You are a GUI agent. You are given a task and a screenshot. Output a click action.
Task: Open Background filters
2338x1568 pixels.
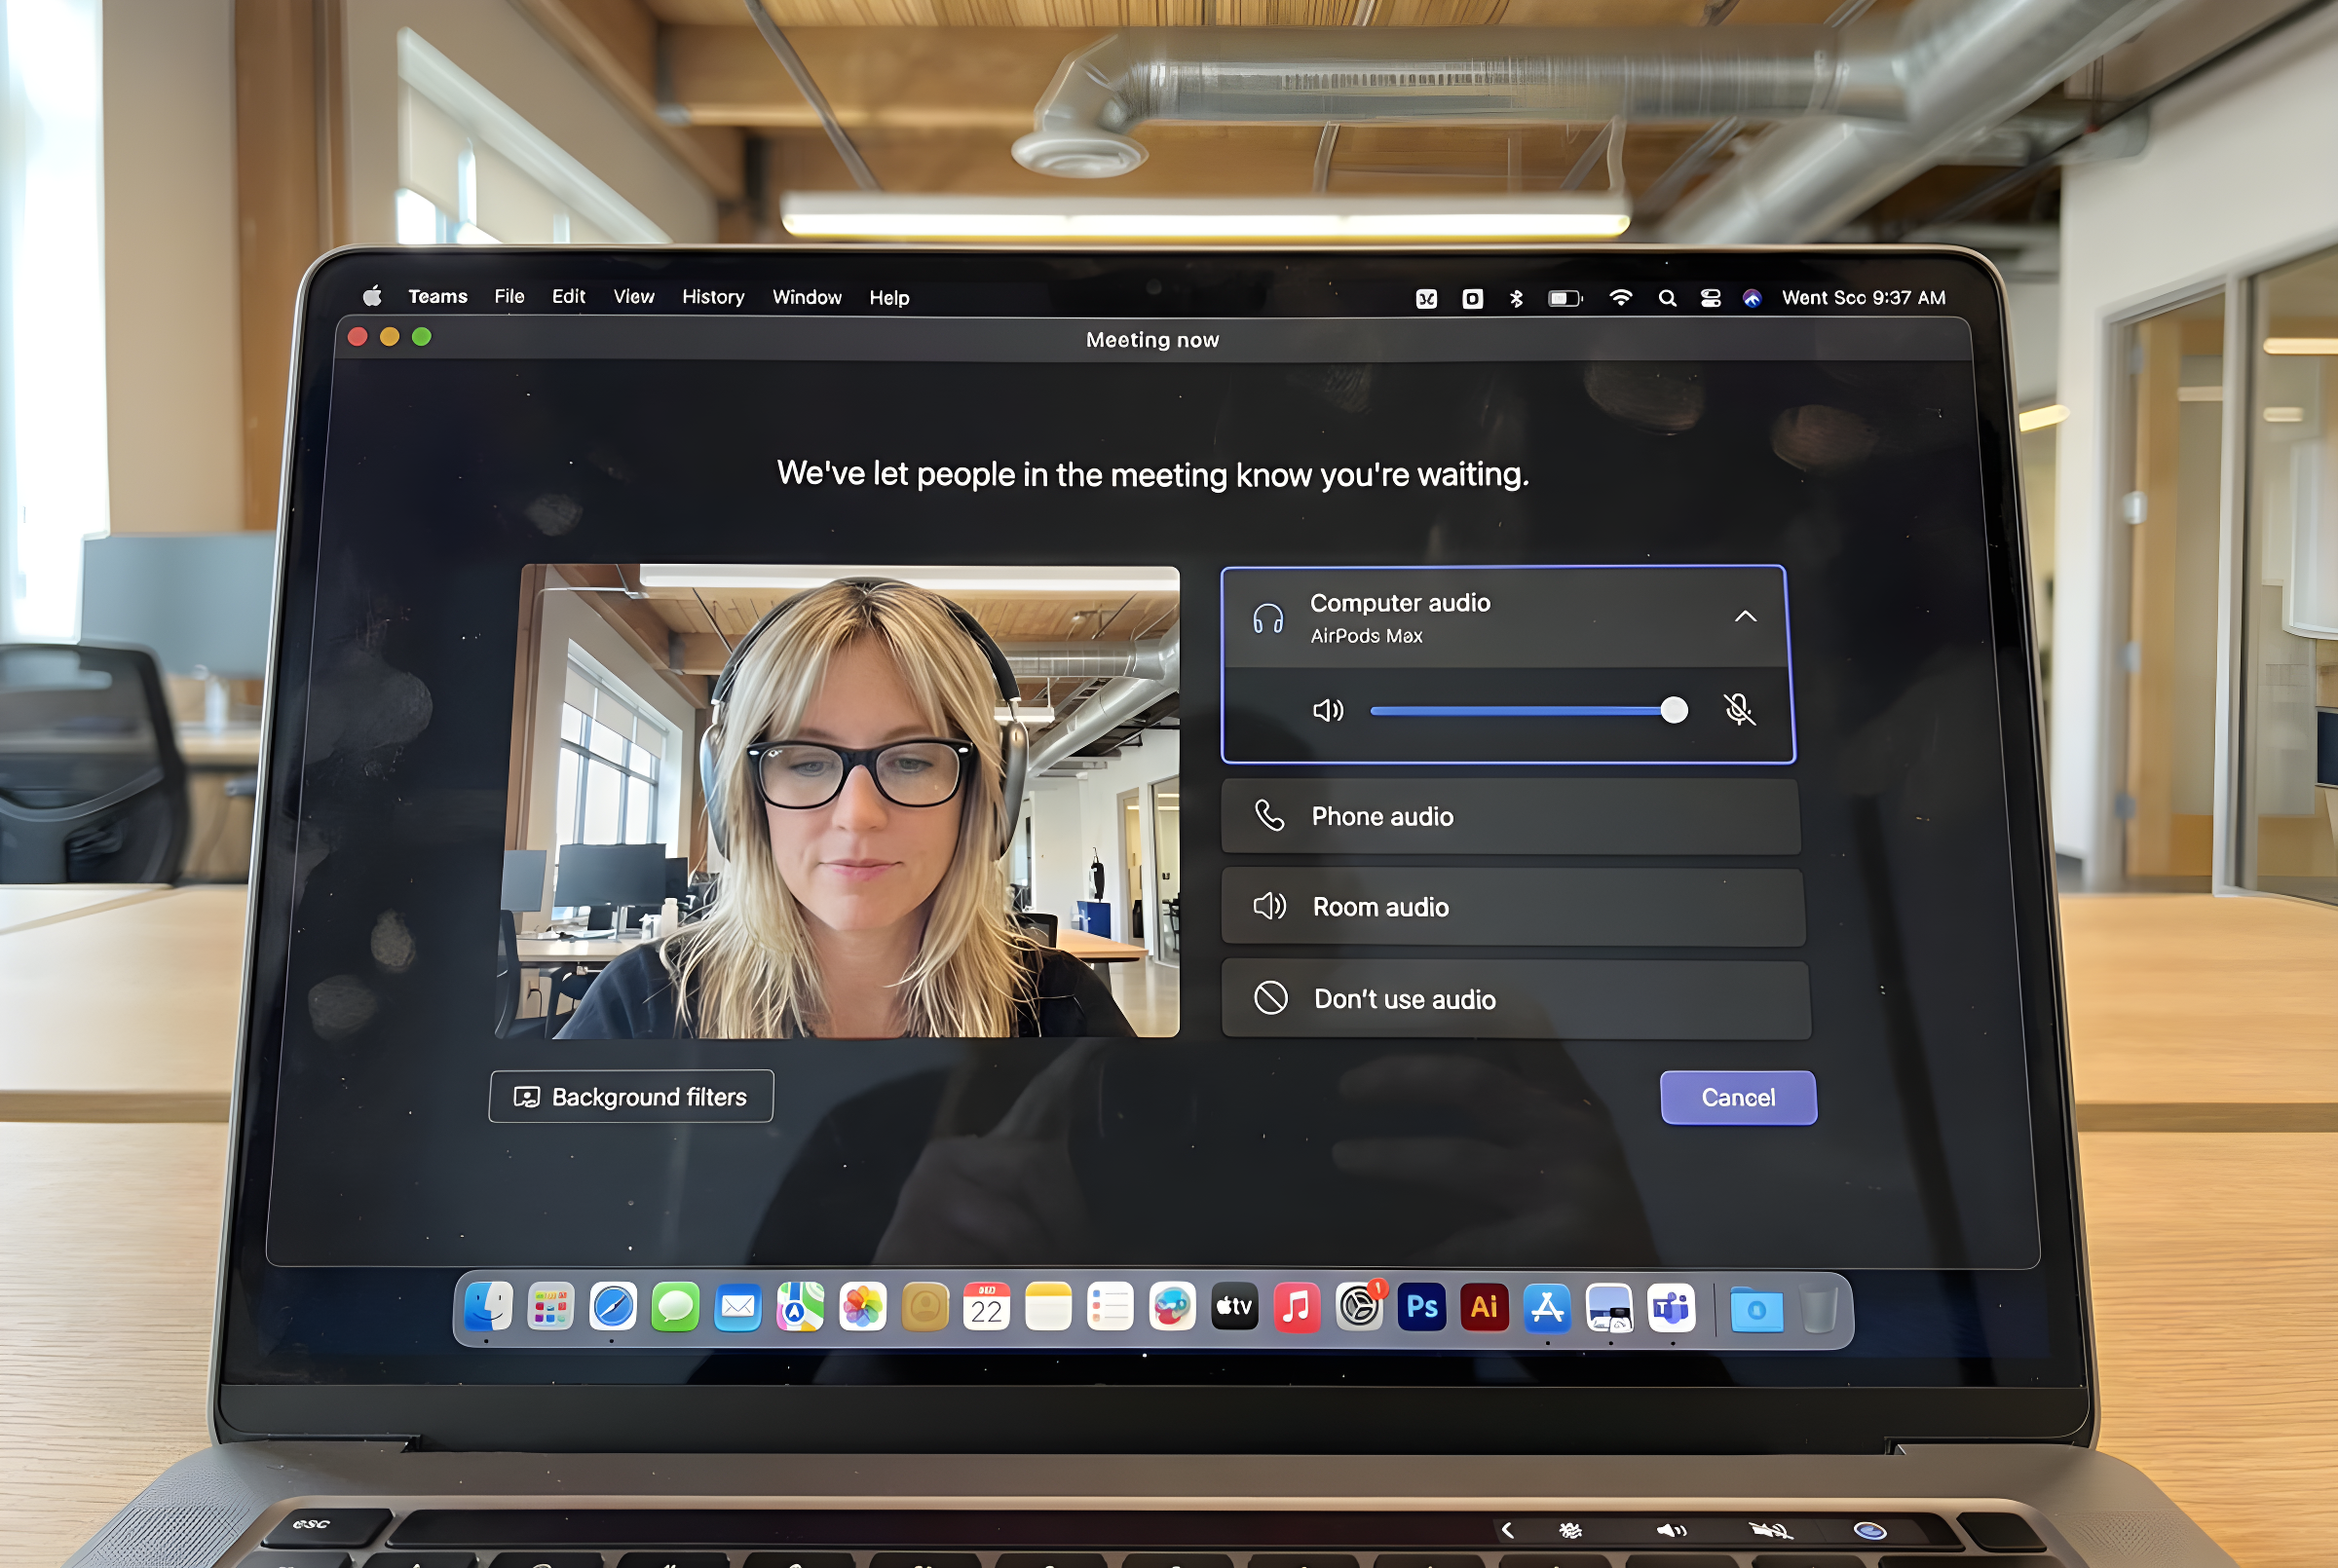pyautogui.click(x=631, y=1097)
